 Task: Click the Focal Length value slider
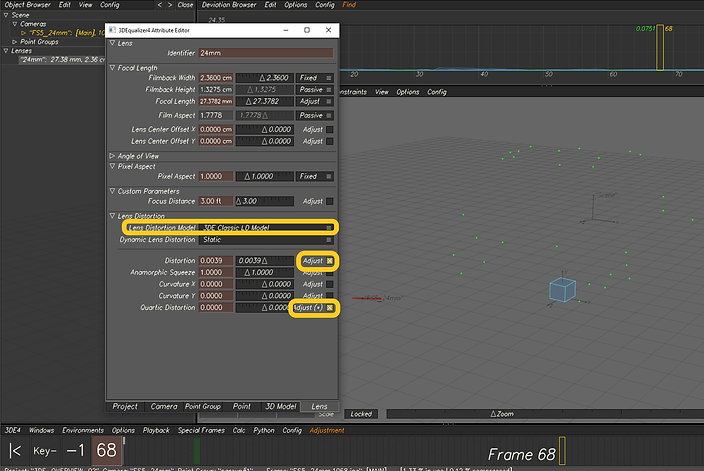(x=265, y=101)
